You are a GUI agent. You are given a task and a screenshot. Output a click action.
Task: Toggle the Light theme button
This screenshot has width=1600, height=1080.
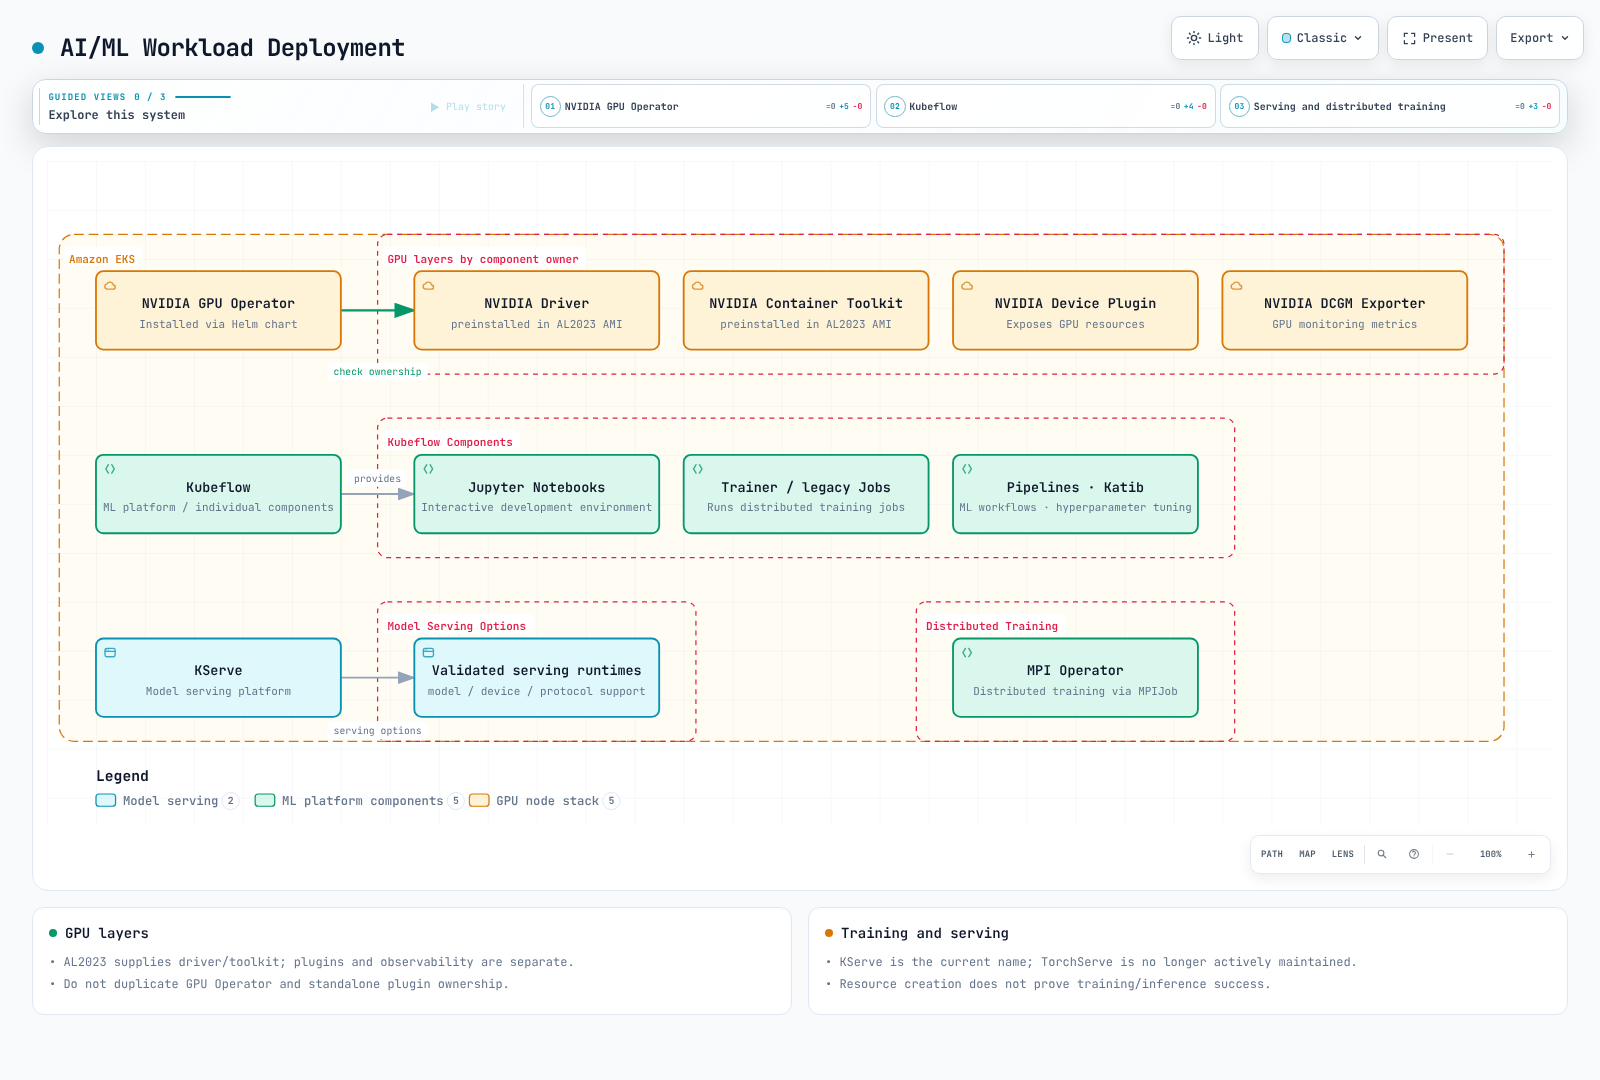coord(1214,38)
